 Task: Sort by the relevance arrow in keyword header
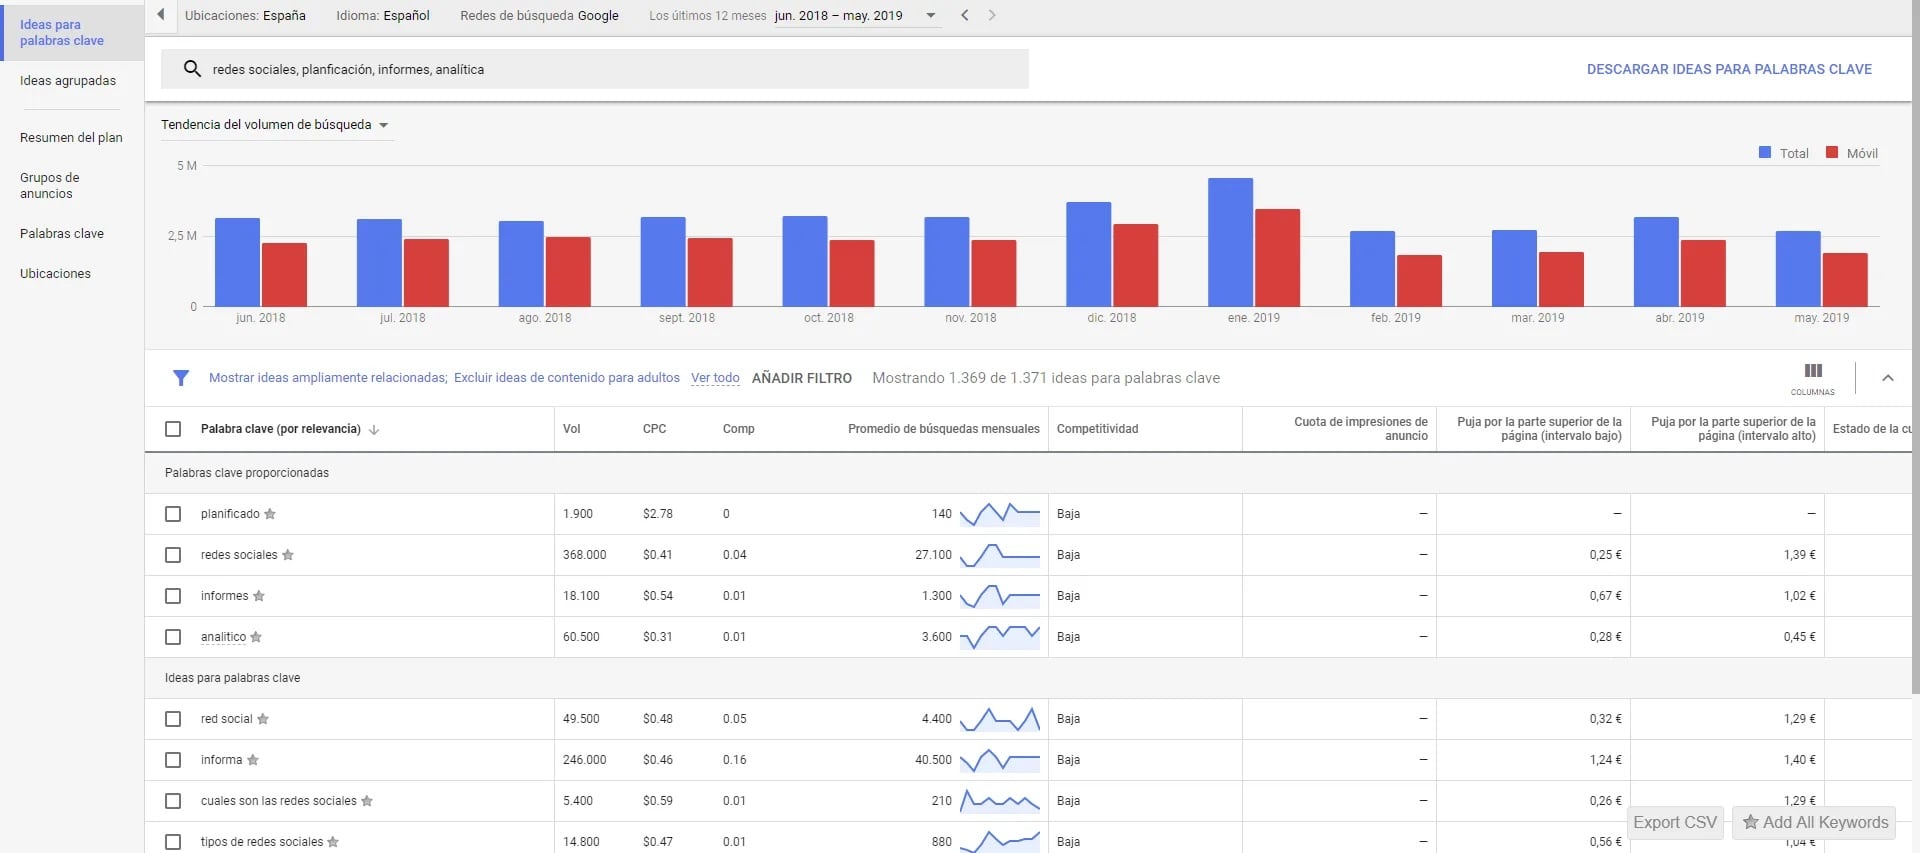pyautogui.click(x=374, y=430)
